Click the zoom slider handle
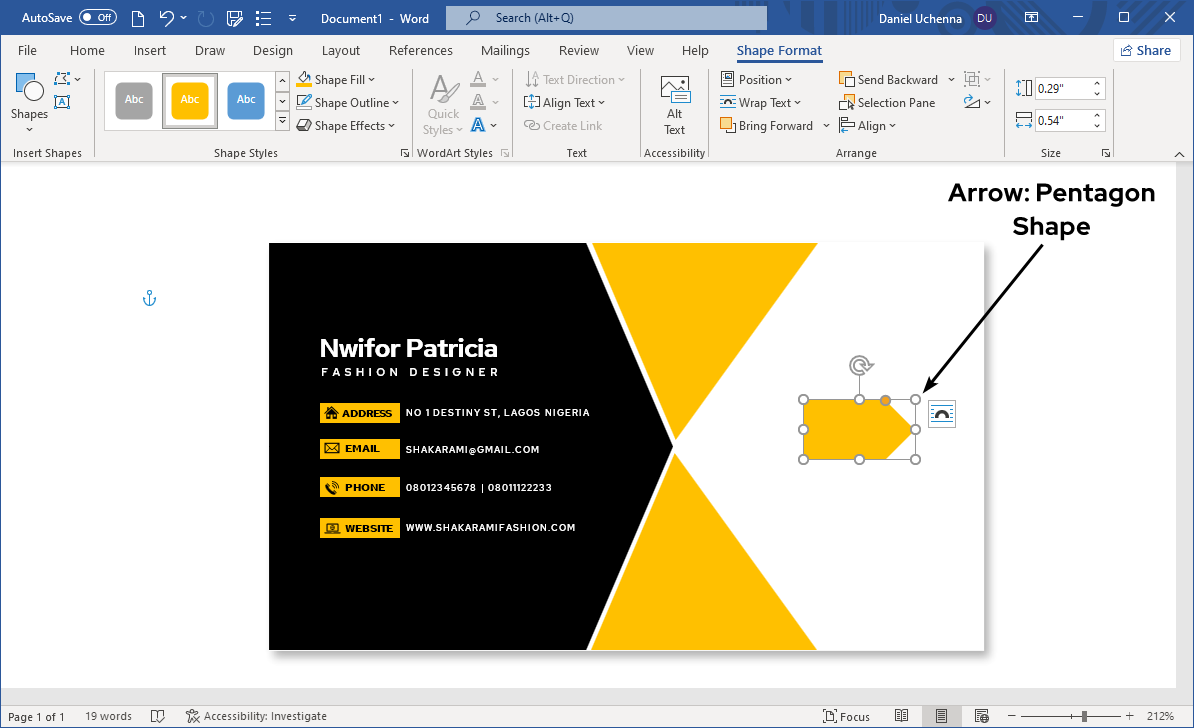Image resolution: width=1194 pixels, height=728 pixels. pos(1084,716)
